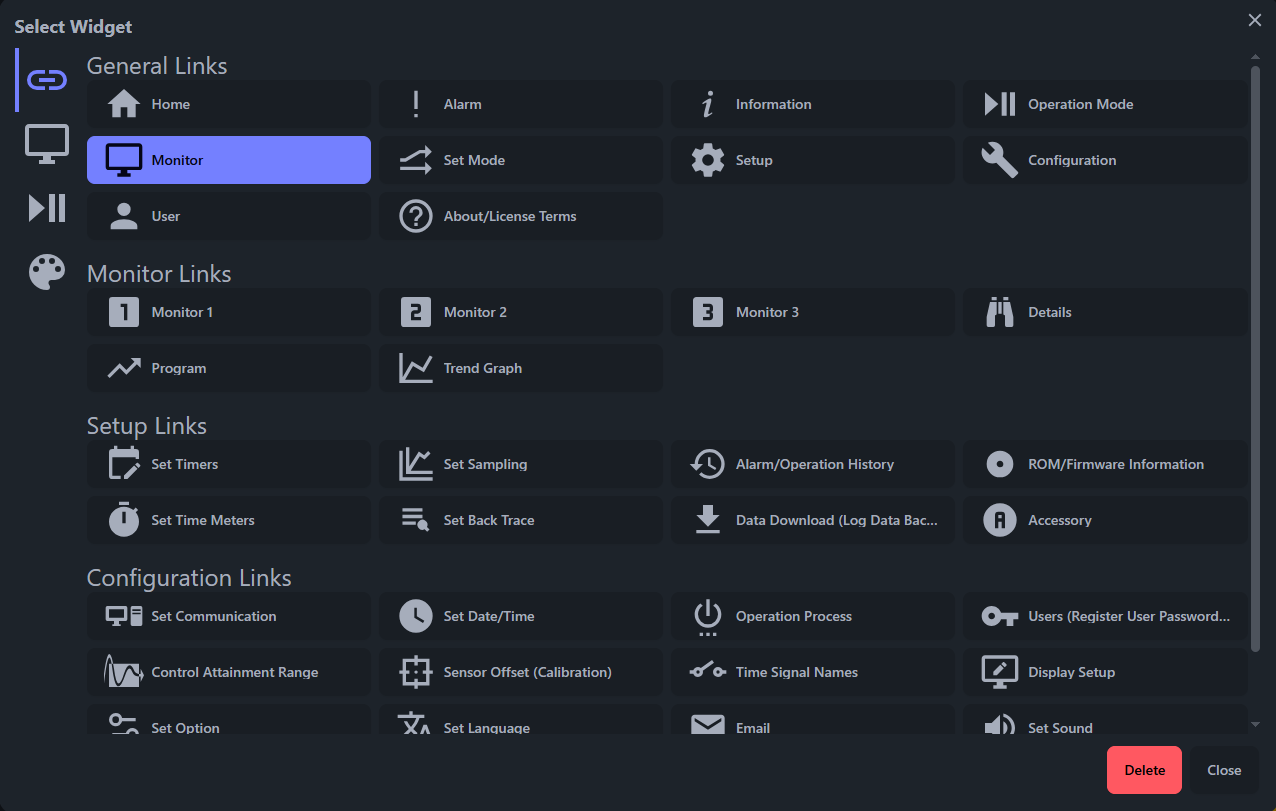Pick the Set Back Trace search-list icon

pyautogui.click(x=416, y=520)
